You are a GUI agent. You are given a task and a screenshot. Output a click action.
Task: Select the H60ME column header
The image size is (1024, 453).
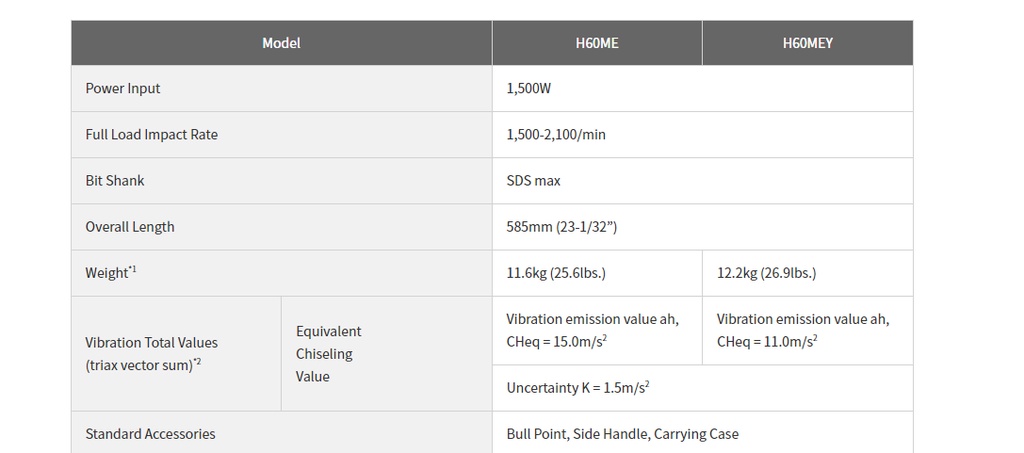tap(597, 43)
